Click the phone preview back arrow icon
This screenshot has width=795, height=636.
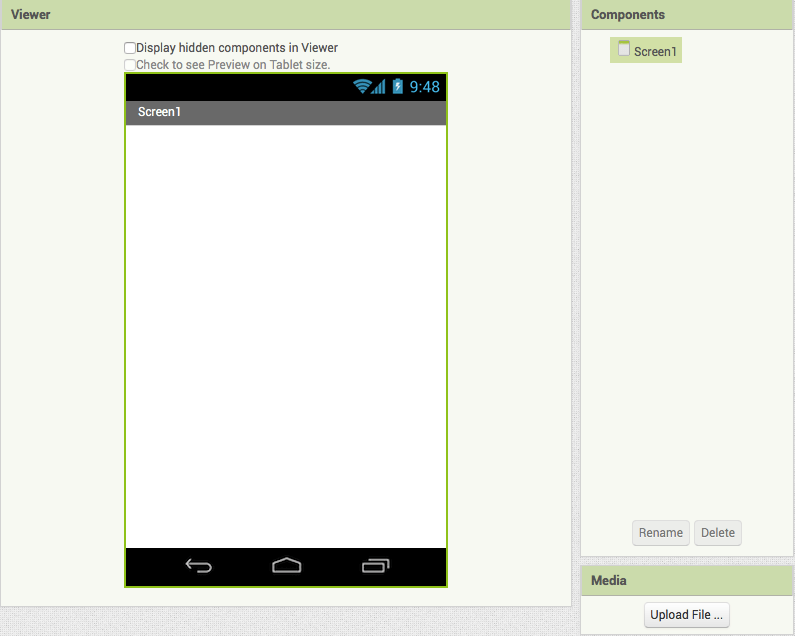coord(199,566)
